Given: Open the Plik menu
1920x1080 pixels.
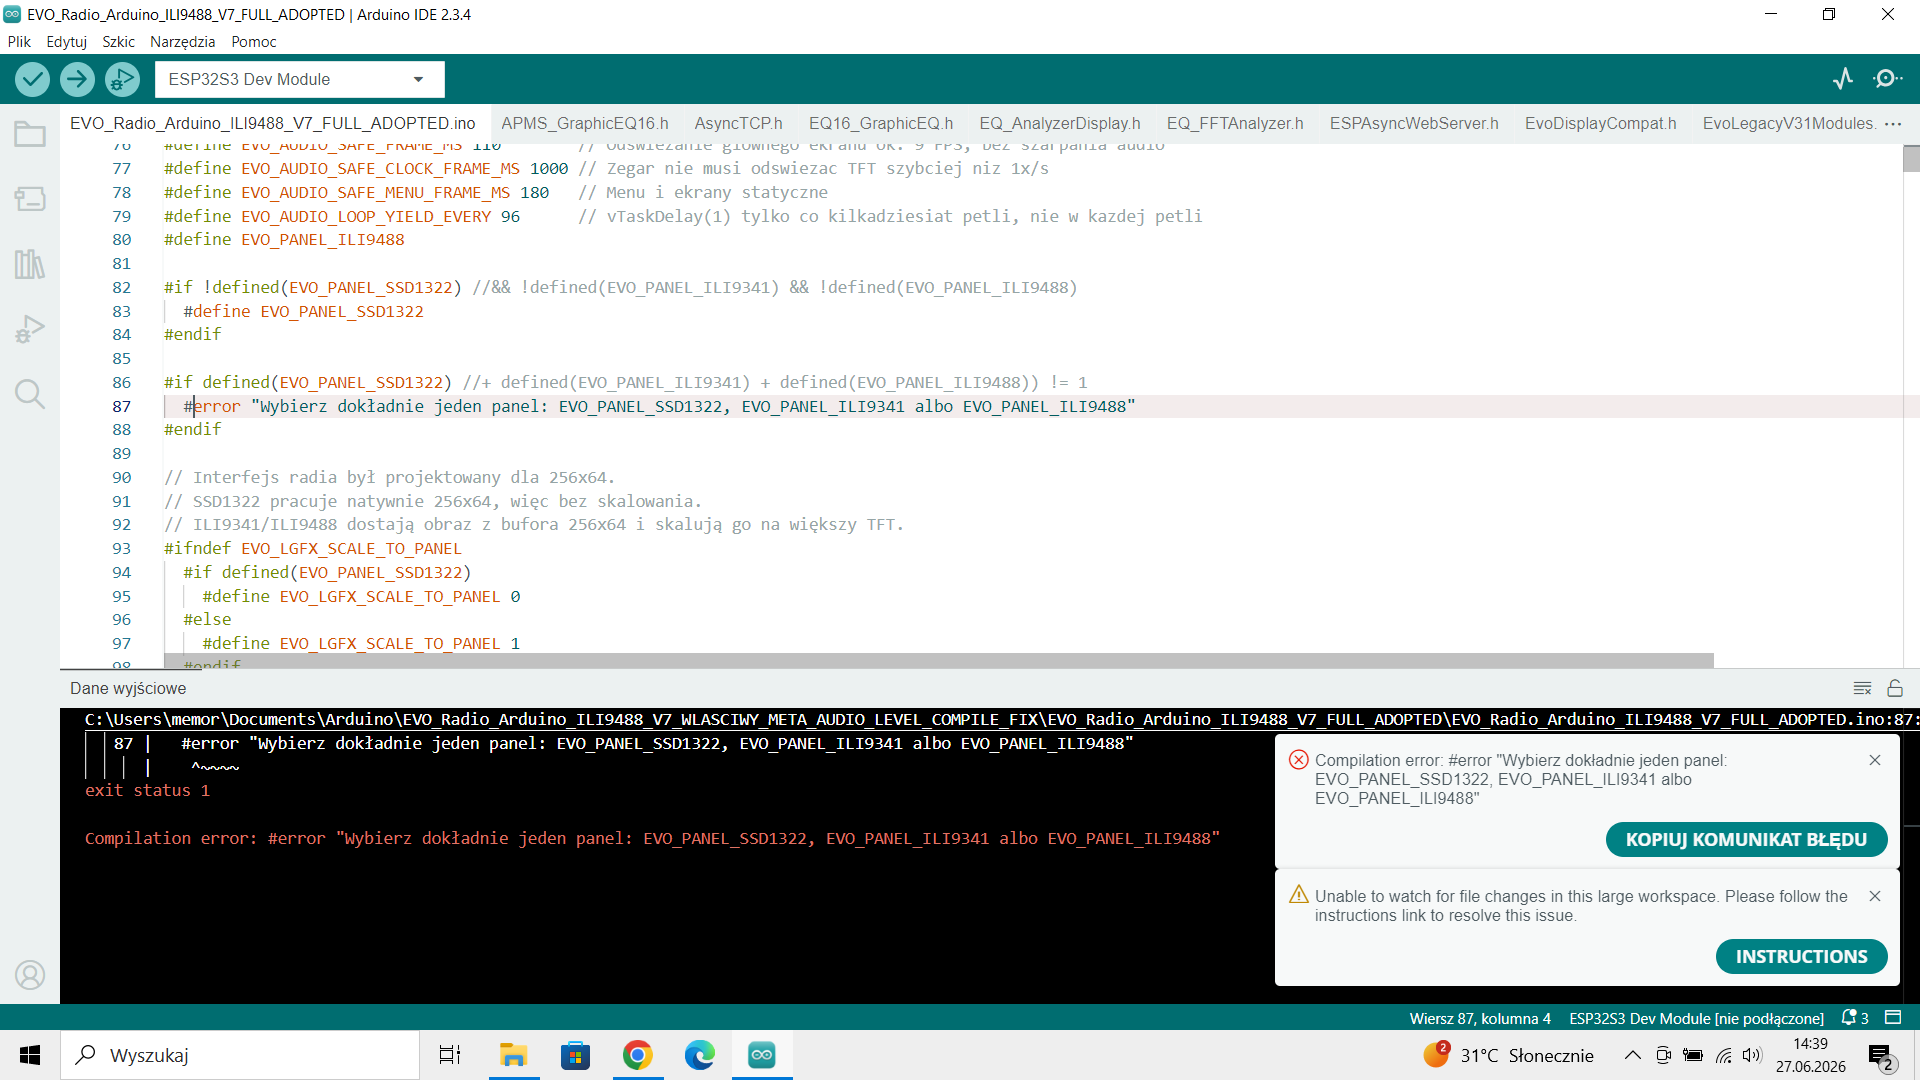Looking at the screenshot, I should coord(19,42).
